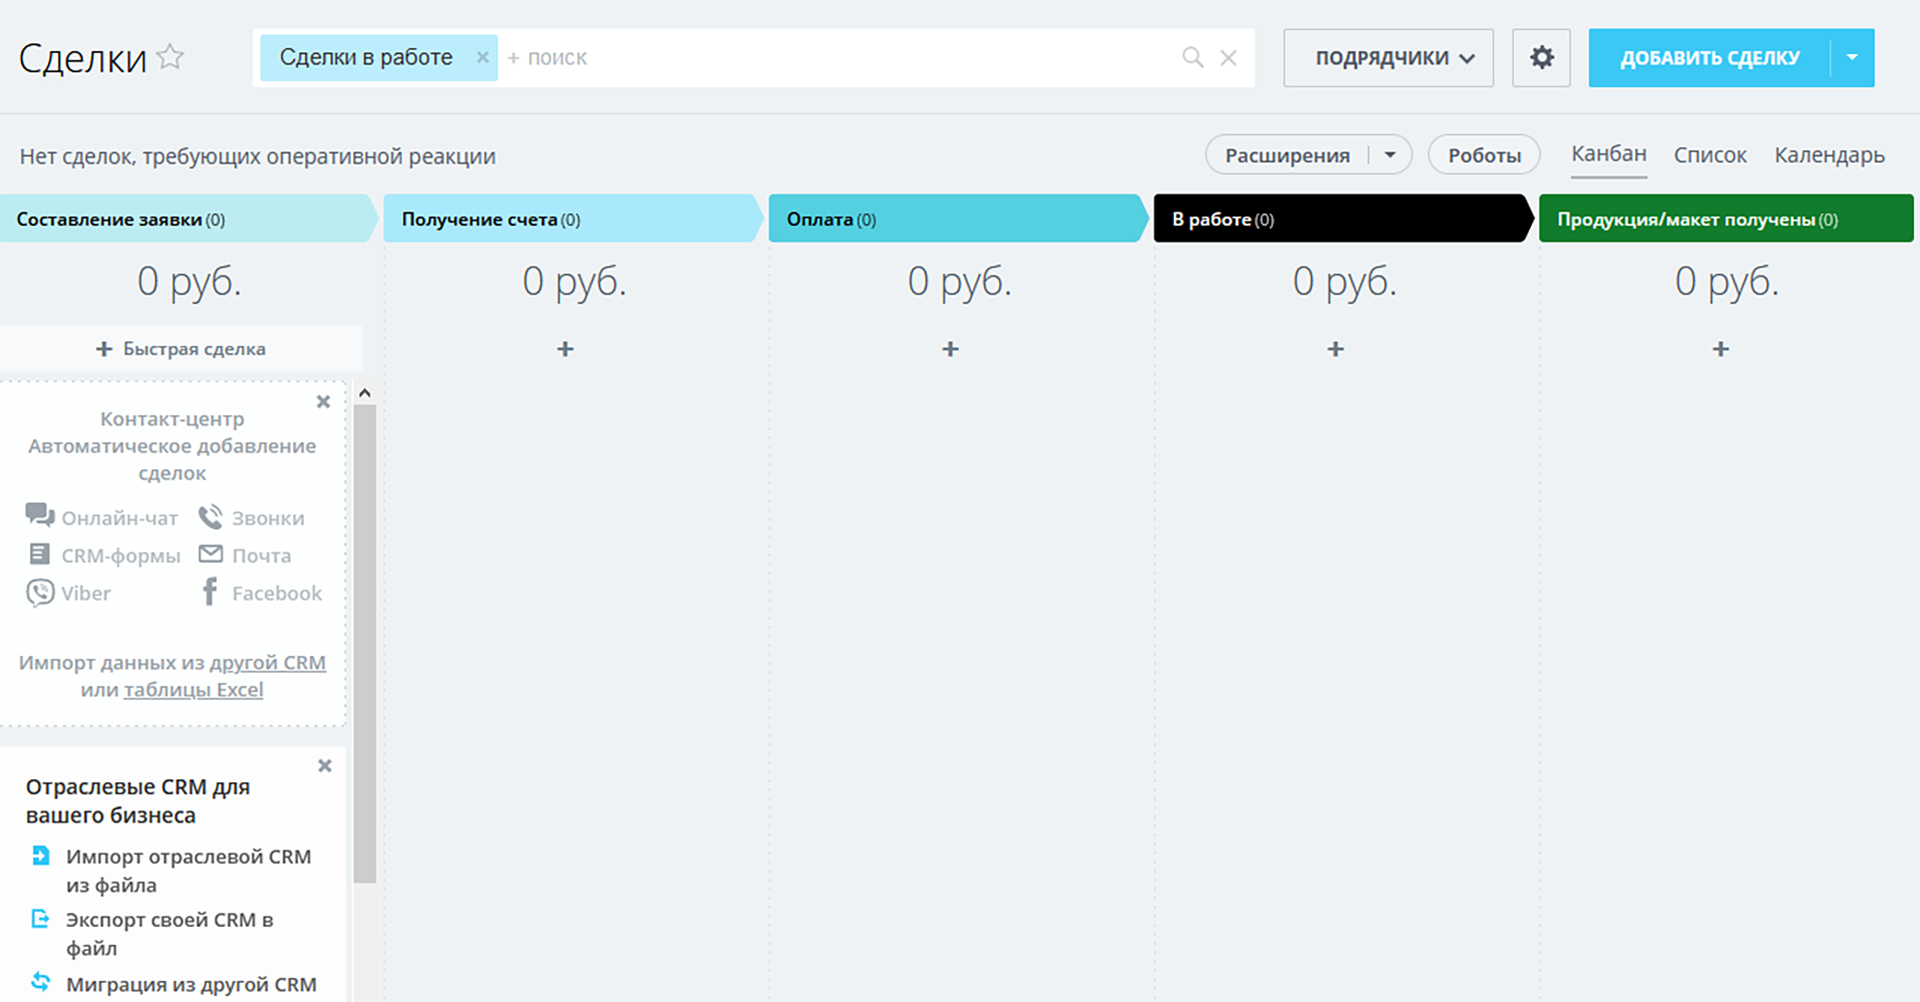The image size is (1920, 1002).
Task: Open the Роботы settings
Action: [1484, 155]
